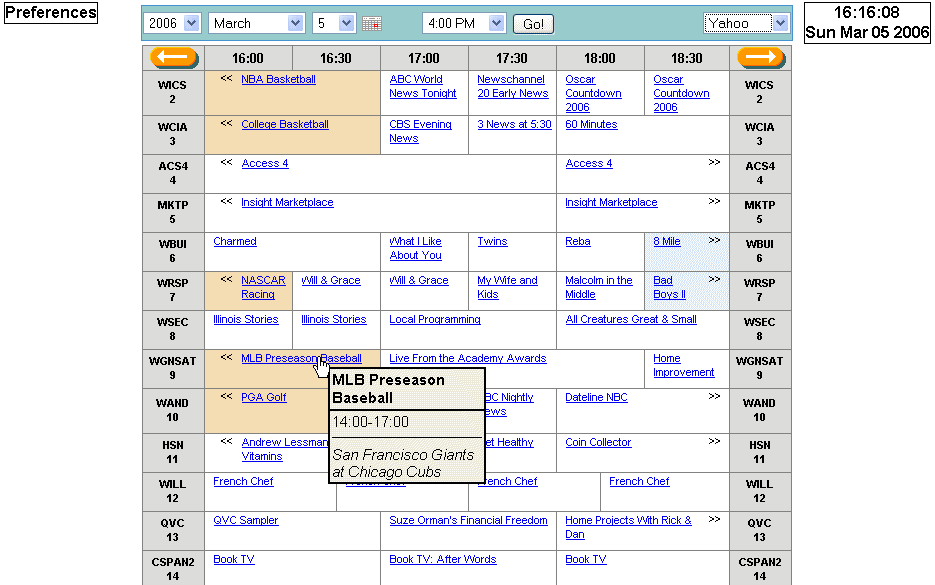Open ABC World News Tonight link

(x=423, y=86)
